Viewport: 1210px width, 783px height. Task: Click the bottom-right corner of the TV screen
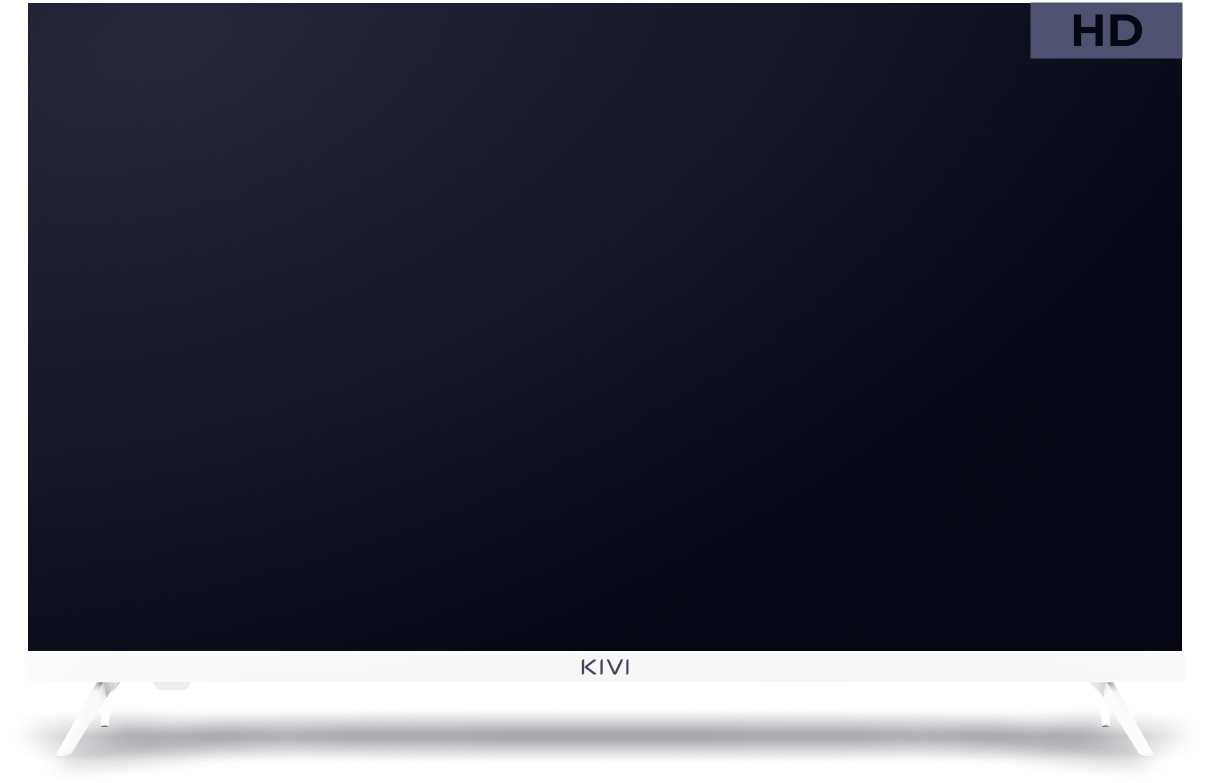point(1178,646)
